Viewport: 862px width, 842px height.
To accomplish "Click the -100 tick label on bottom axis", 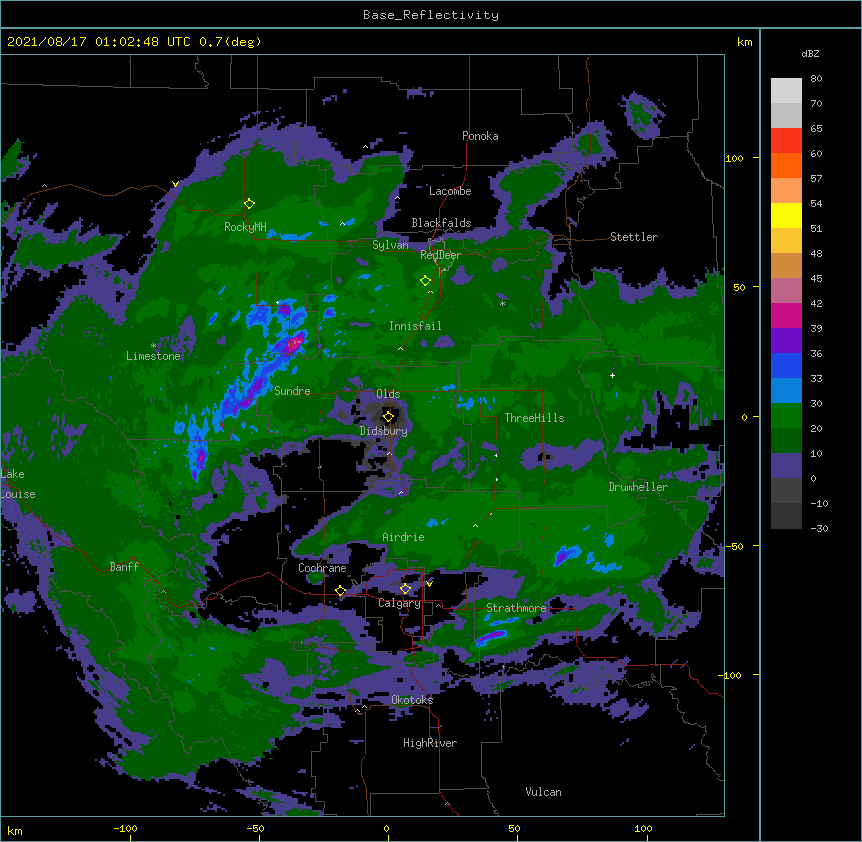I will tap(125, 828).
